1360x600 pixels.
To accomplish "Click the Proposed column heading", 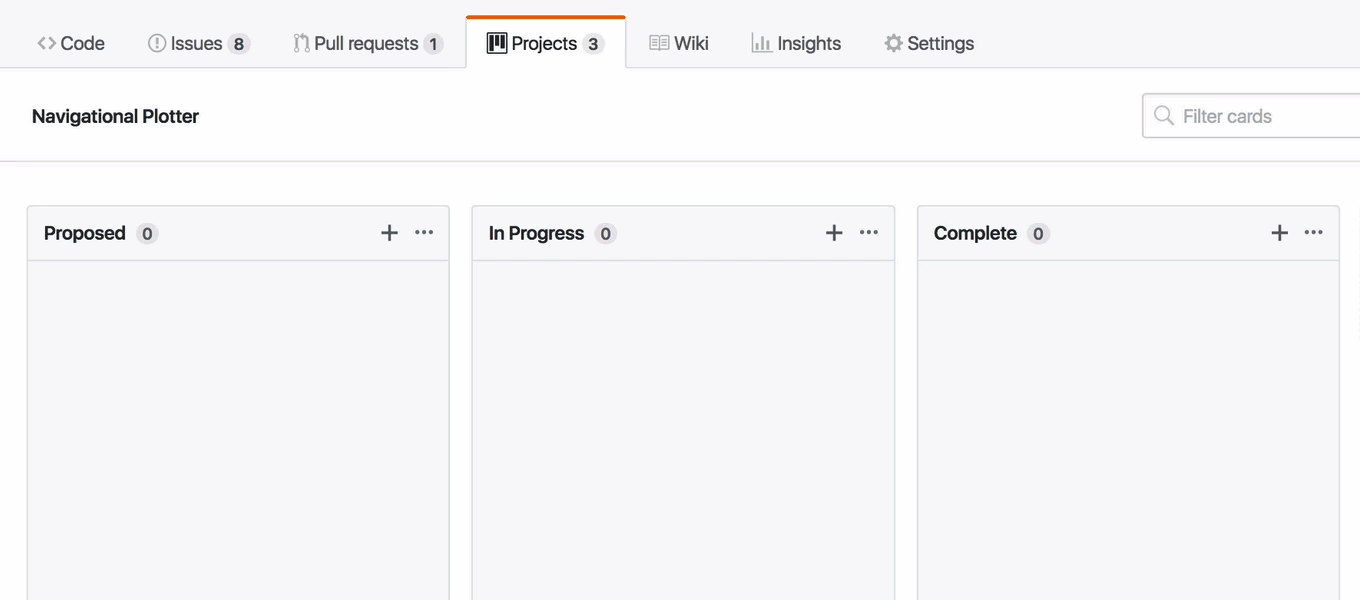I will click(x=85, y=233).
